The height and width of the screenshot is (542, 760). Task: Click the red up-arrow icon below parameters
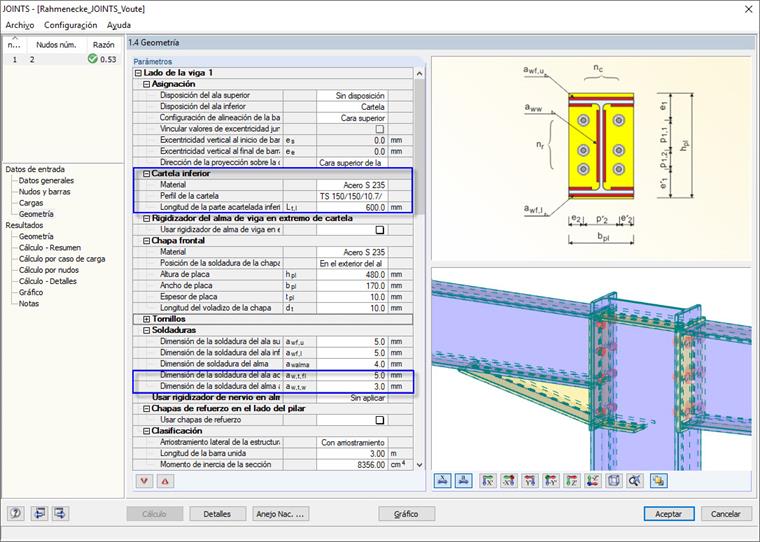(166, 481)
